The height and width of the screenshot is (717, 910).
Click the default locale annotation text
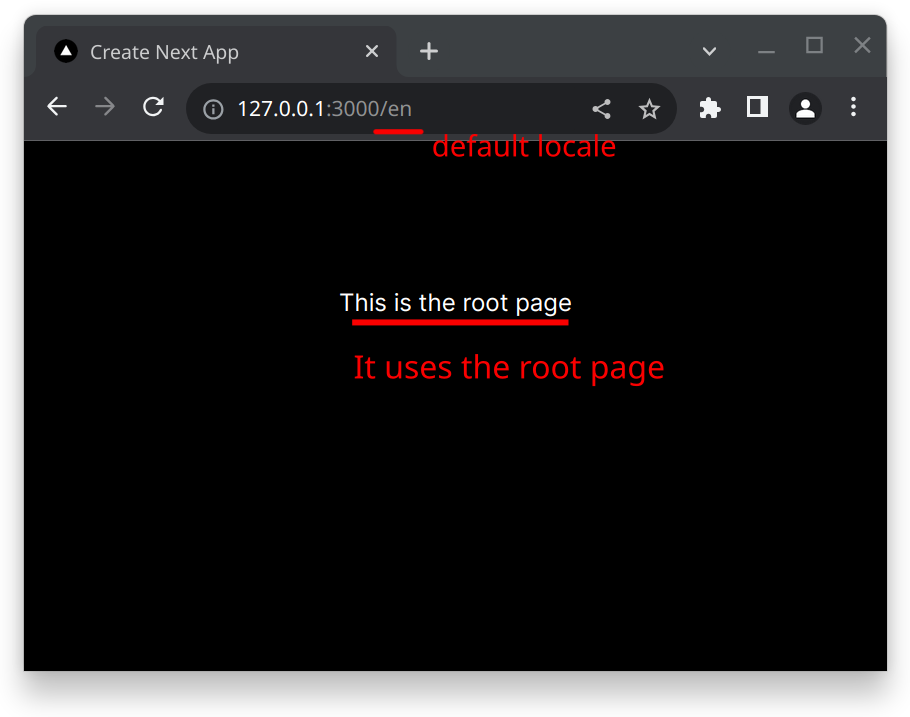524,146
